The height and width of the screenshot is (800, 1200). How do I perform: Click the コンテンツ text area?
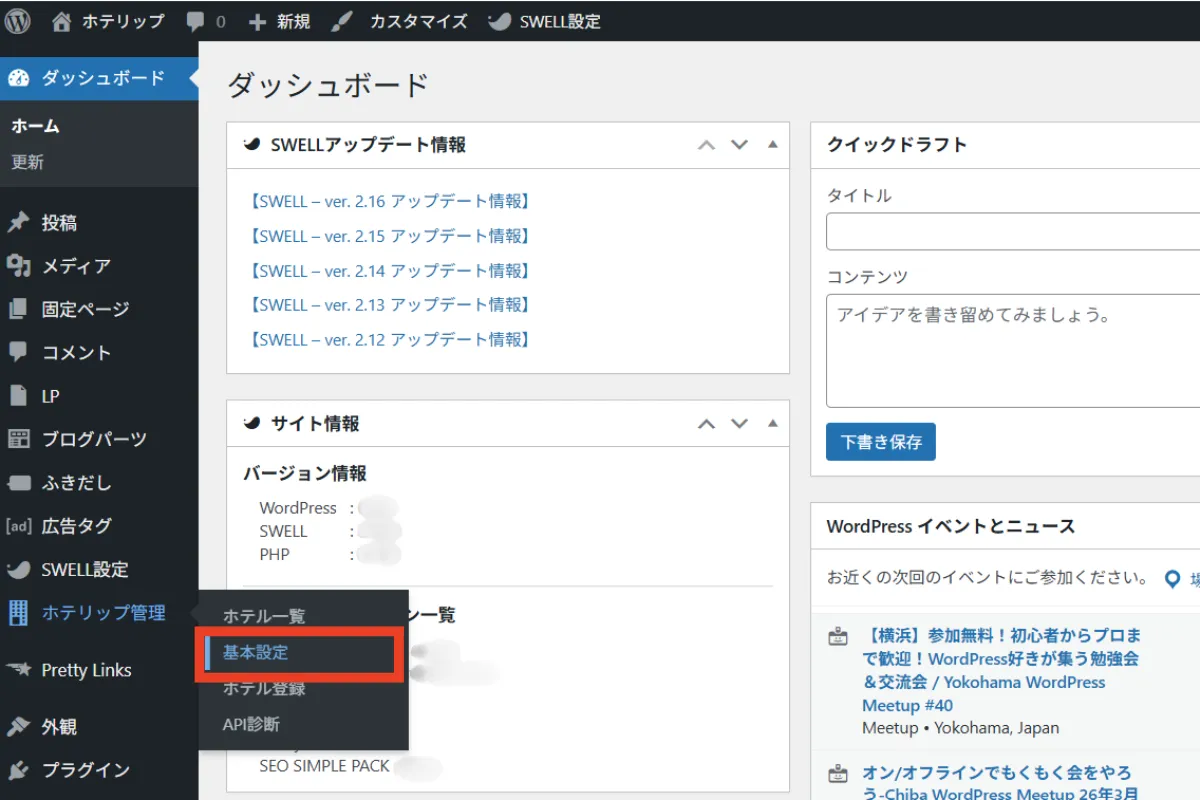tap(1012, 350)
